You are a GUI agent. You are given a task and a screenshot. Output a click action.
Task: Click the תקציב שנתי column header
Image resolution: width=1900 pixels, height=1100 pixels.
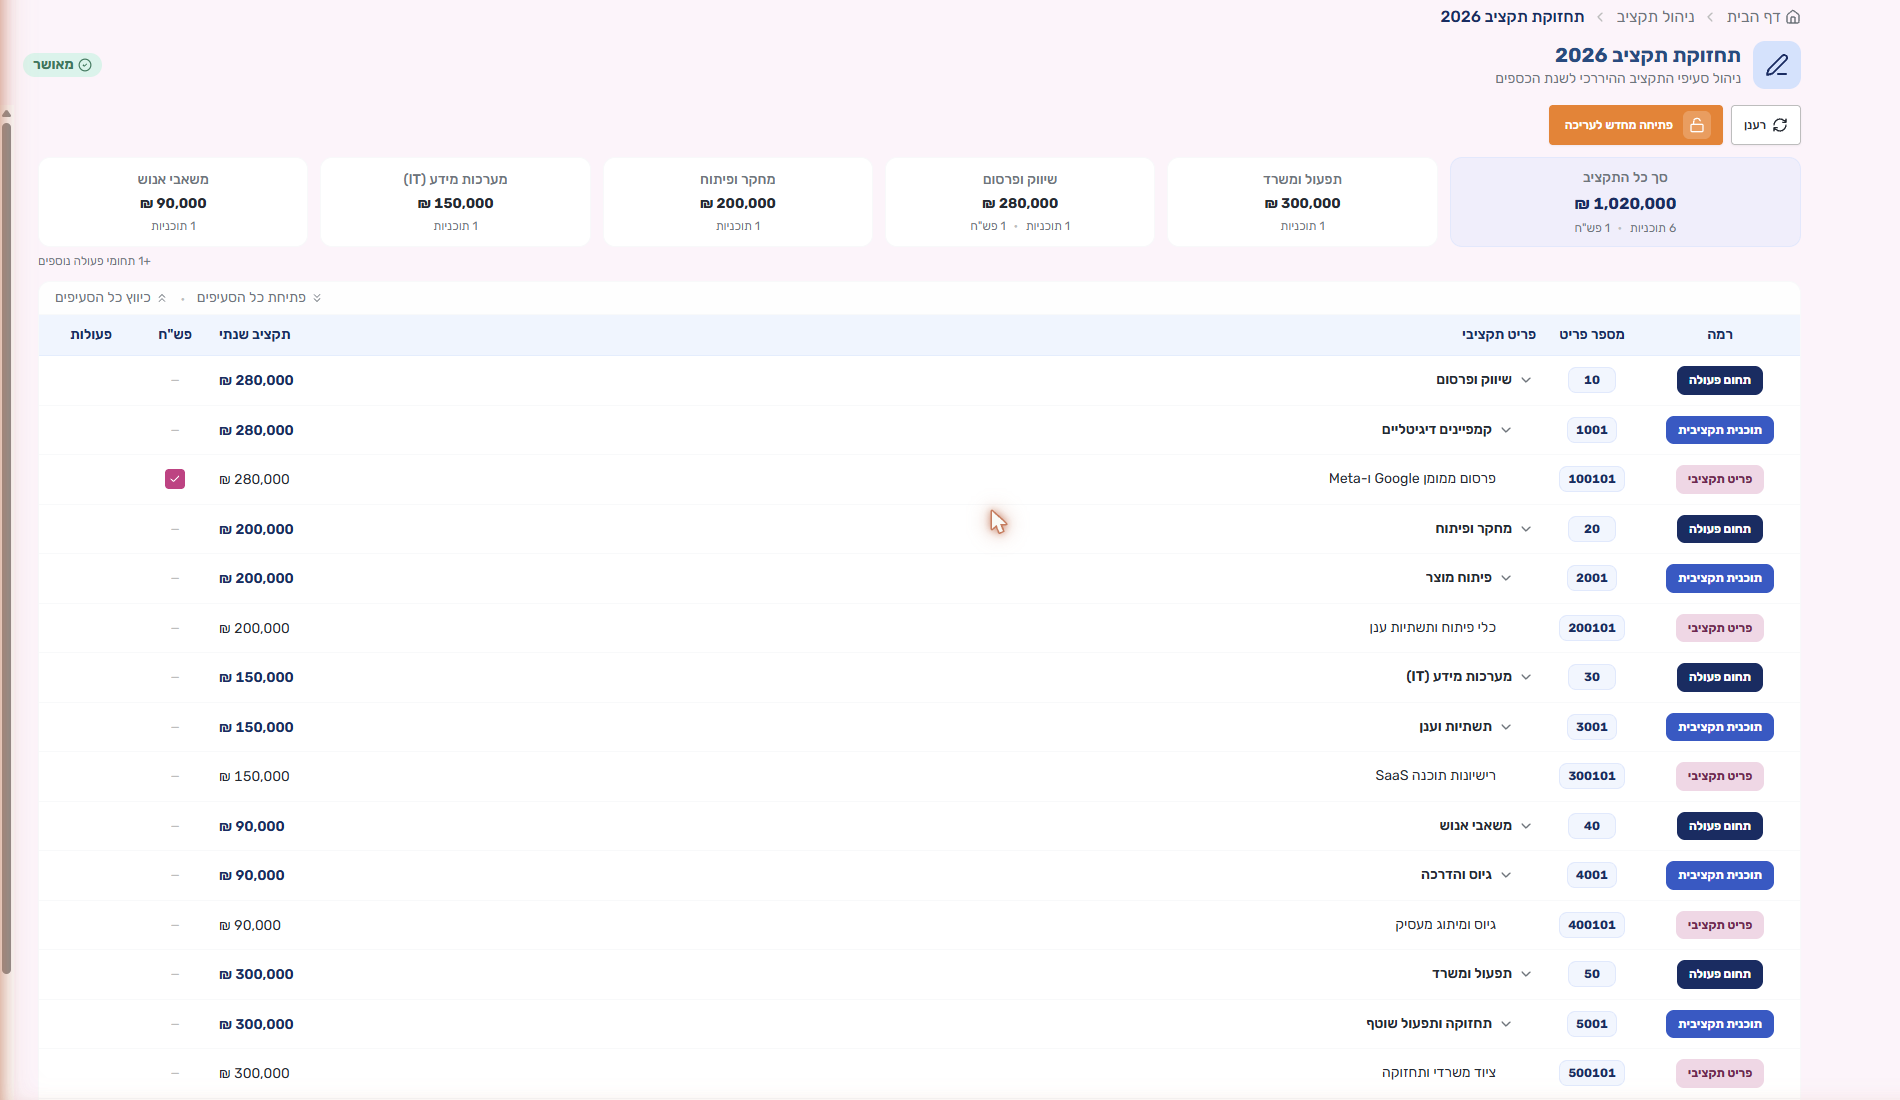pos(255,335)
